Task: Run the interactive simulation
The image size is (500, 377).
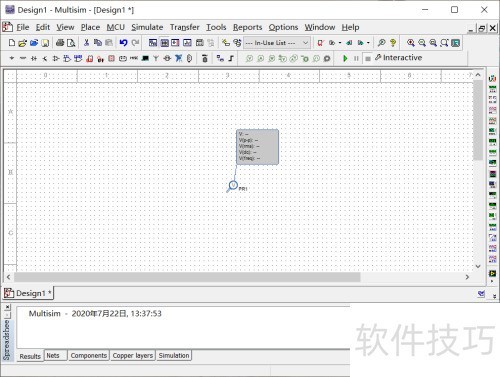Action: pos(345,58)
